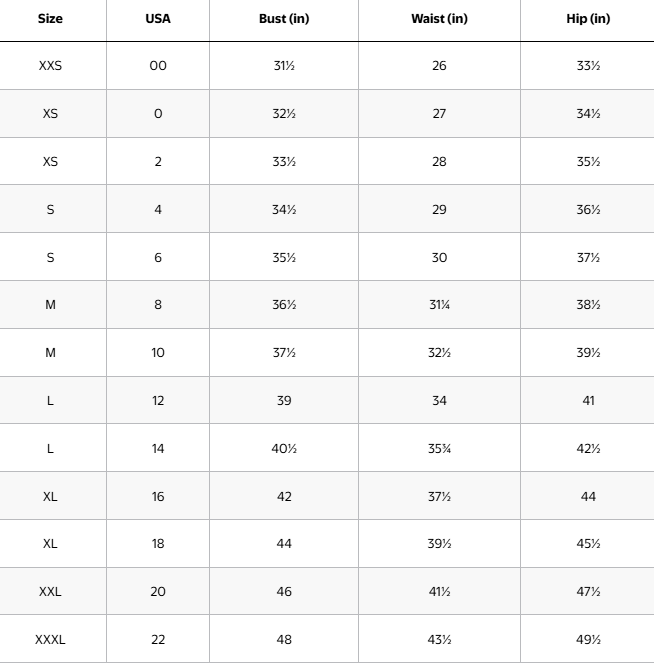
Task: Select the 35¾ waist measurement
Action: tap(439, 449)
